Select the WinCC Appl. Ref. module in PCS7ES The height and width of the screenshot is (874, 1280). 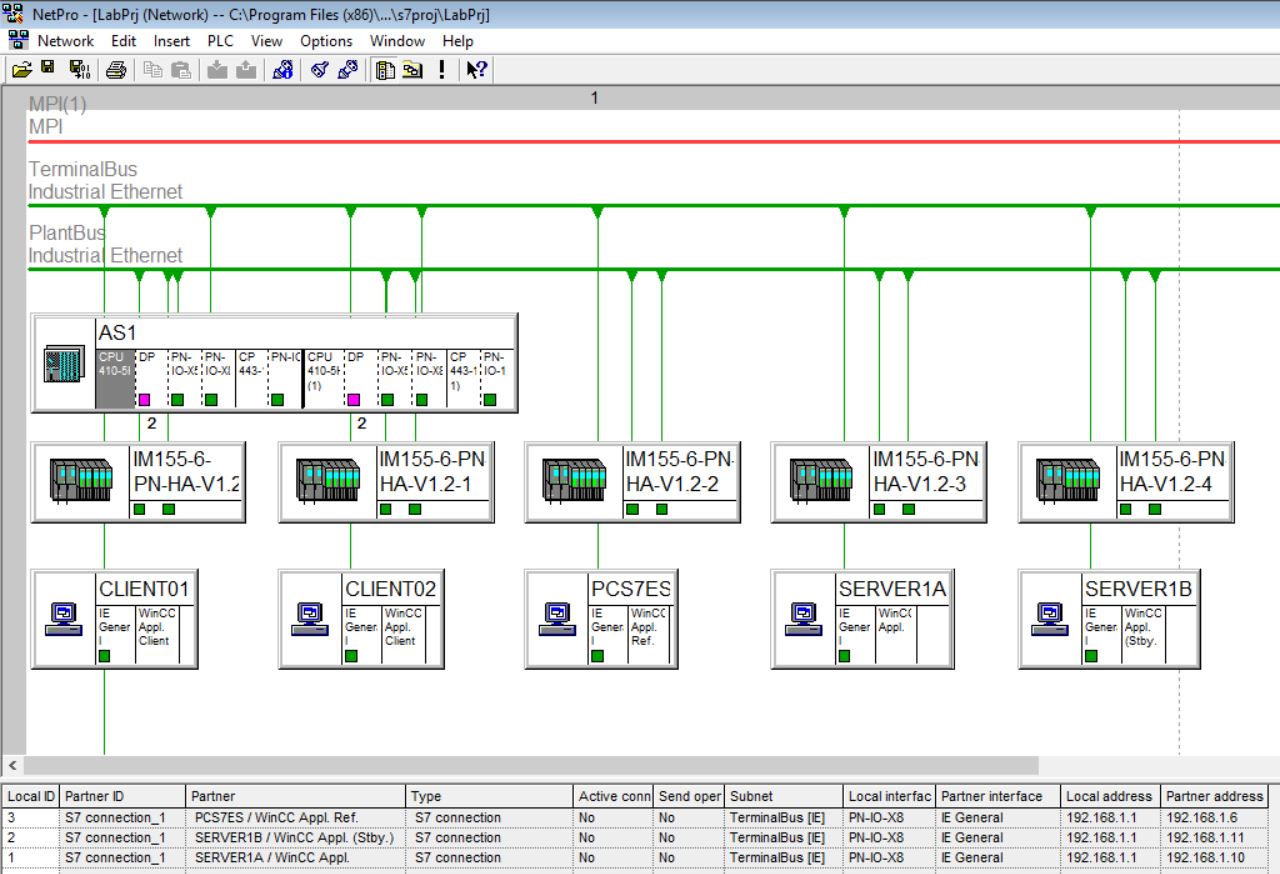click(x=649, y=634)
